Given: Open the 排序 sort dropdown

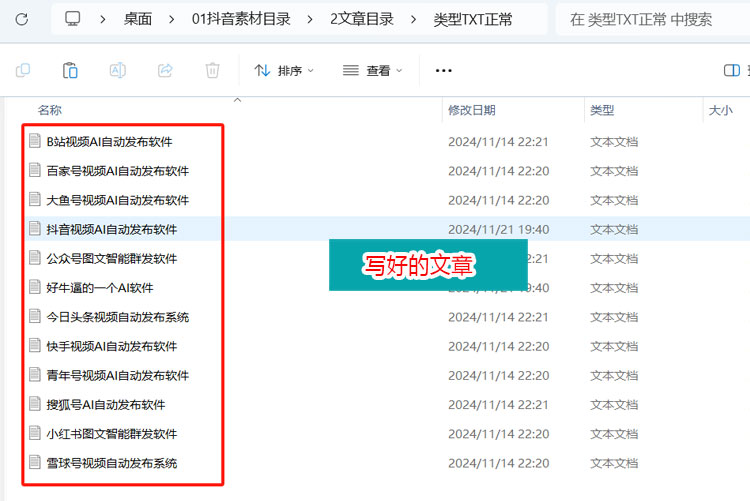Looking at the screenshot, I should (284, 71).
